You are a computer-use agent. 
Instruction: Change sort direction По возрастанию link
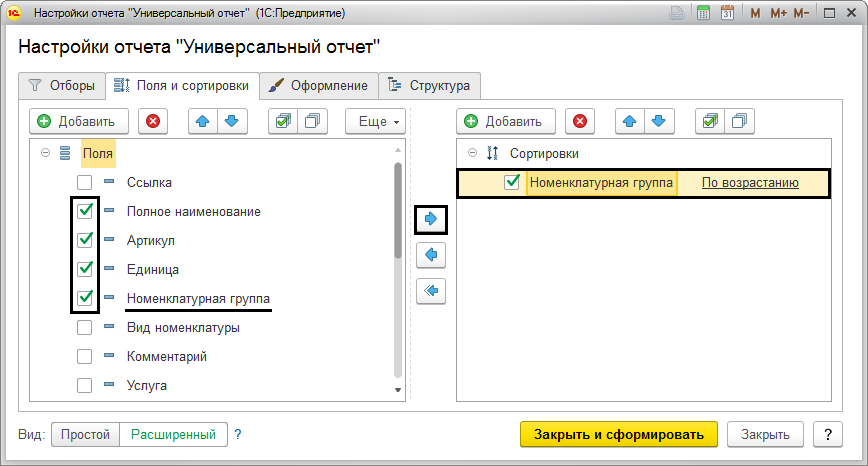[x=749, y=183]
